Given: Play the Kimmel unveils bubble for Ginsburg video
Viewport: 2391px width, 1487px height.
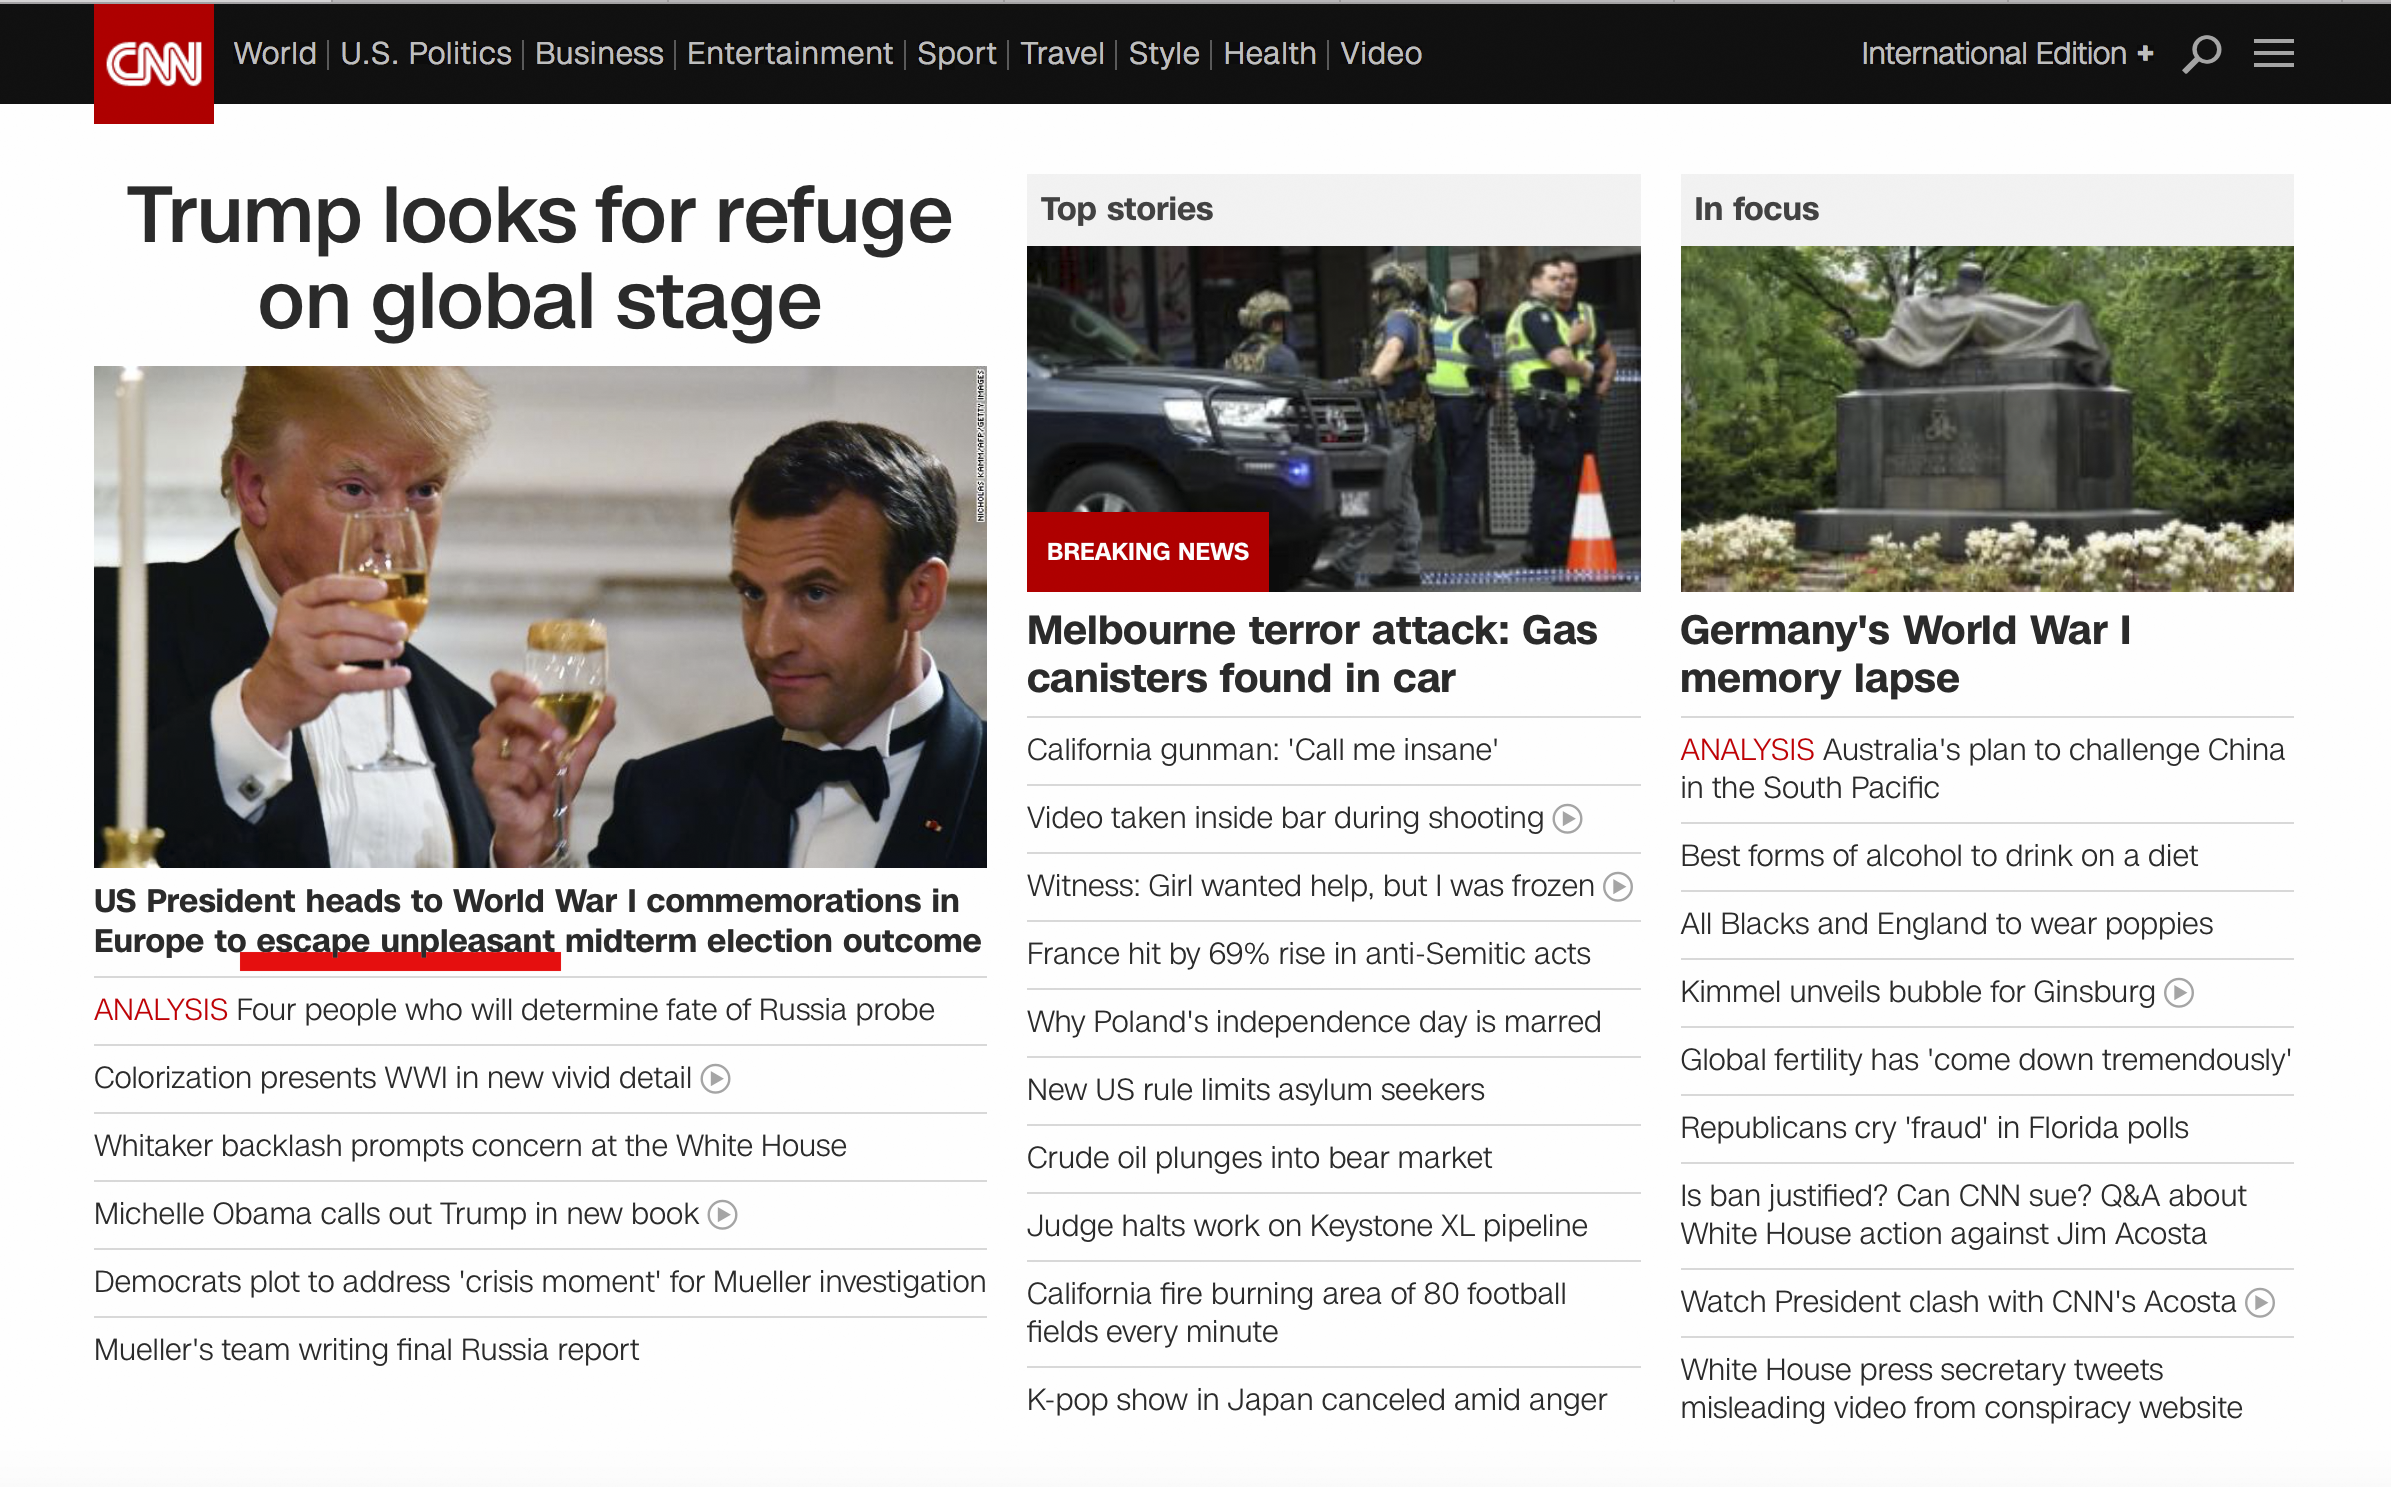Looking at the screenshot, I should pos(2179,992).
